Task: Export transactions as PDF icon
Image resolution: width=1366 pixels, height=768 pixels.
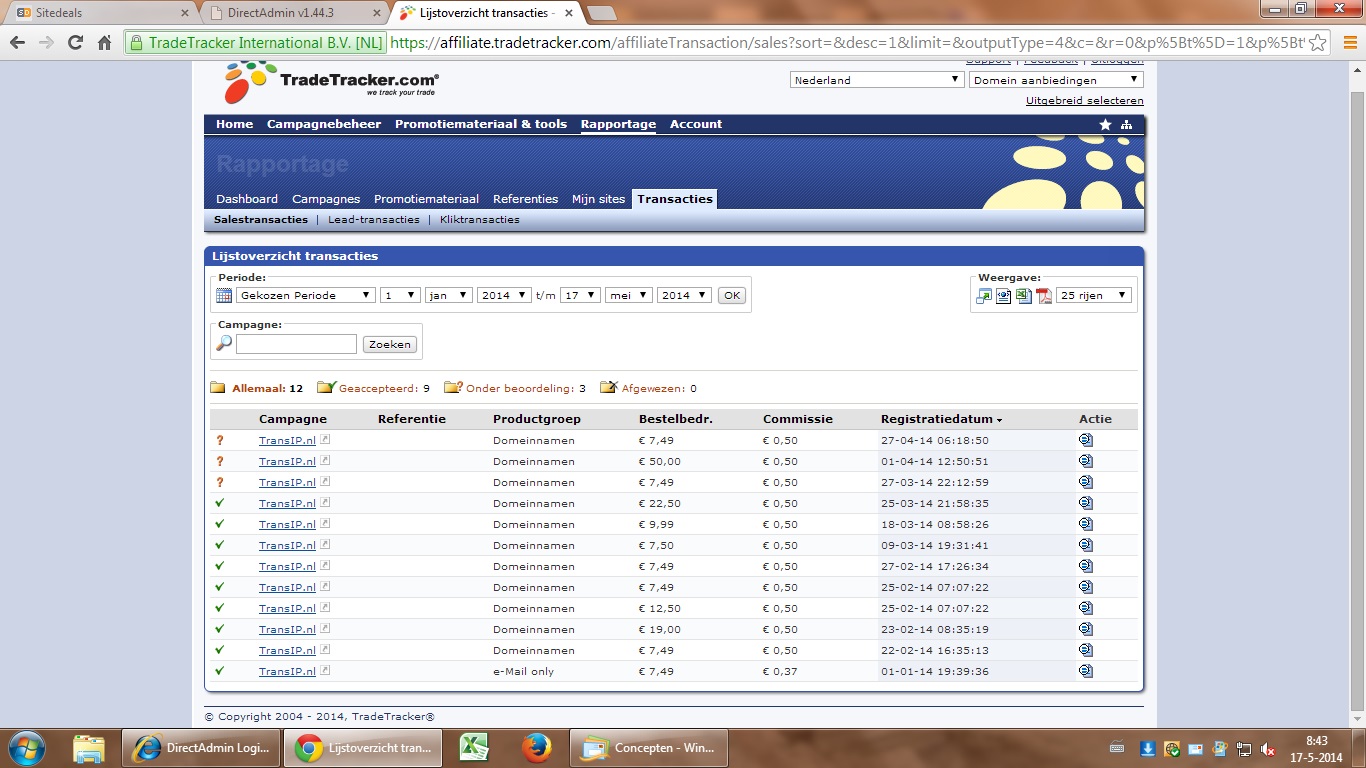Action: pos(1044,296)
